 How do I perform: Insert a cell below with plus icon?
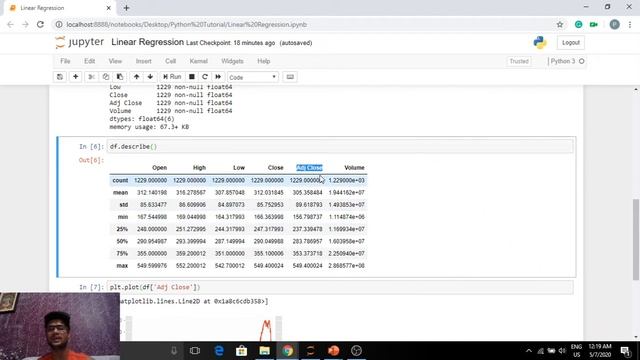pyautogui.click(x=76, y=77)
